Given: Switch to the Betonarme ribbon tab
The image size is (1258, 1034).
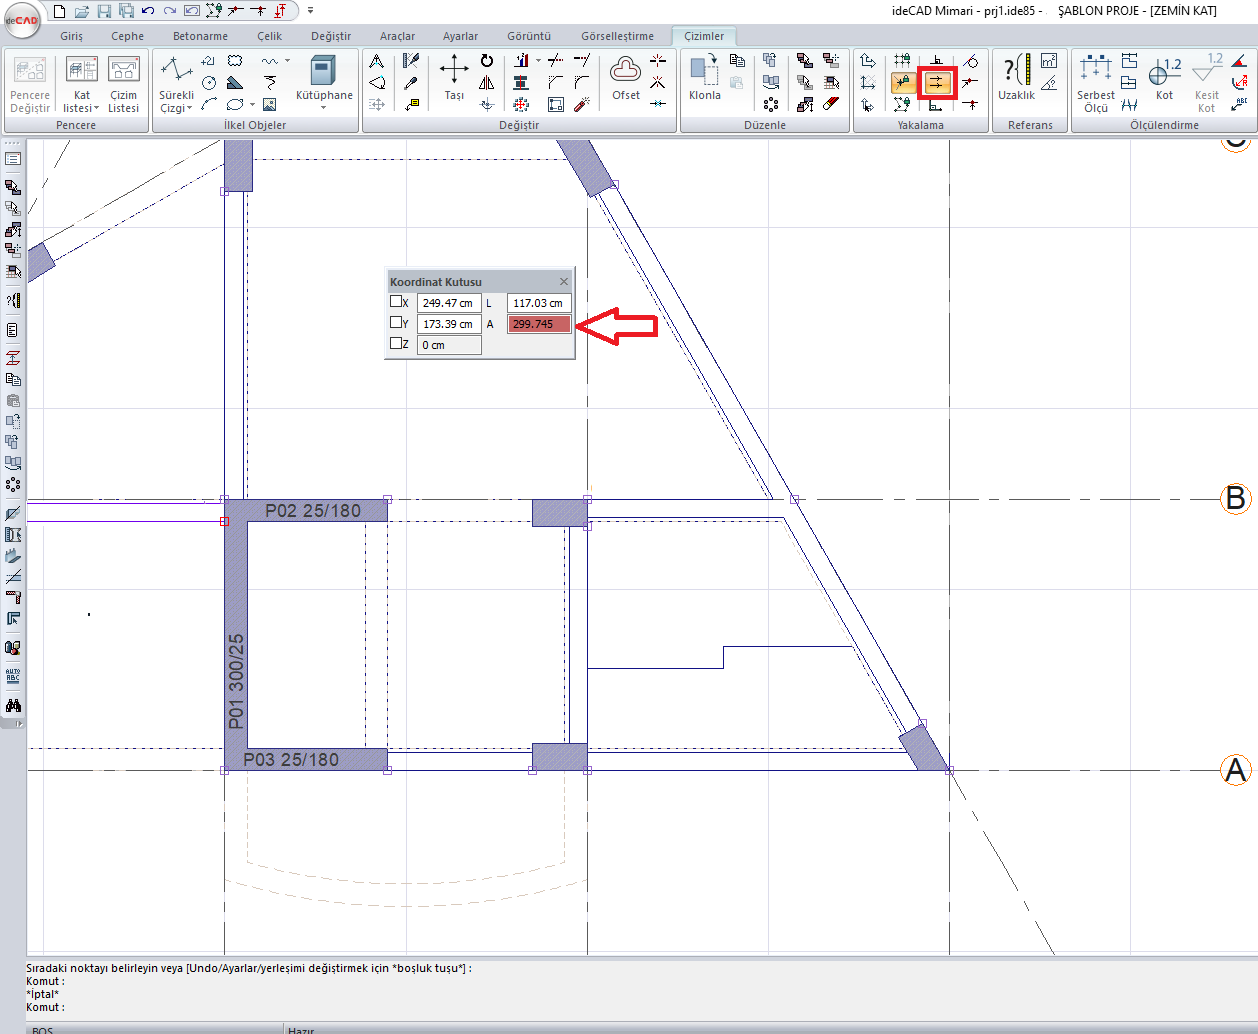Looking at the screenshot, I should (x=200, y=36).
